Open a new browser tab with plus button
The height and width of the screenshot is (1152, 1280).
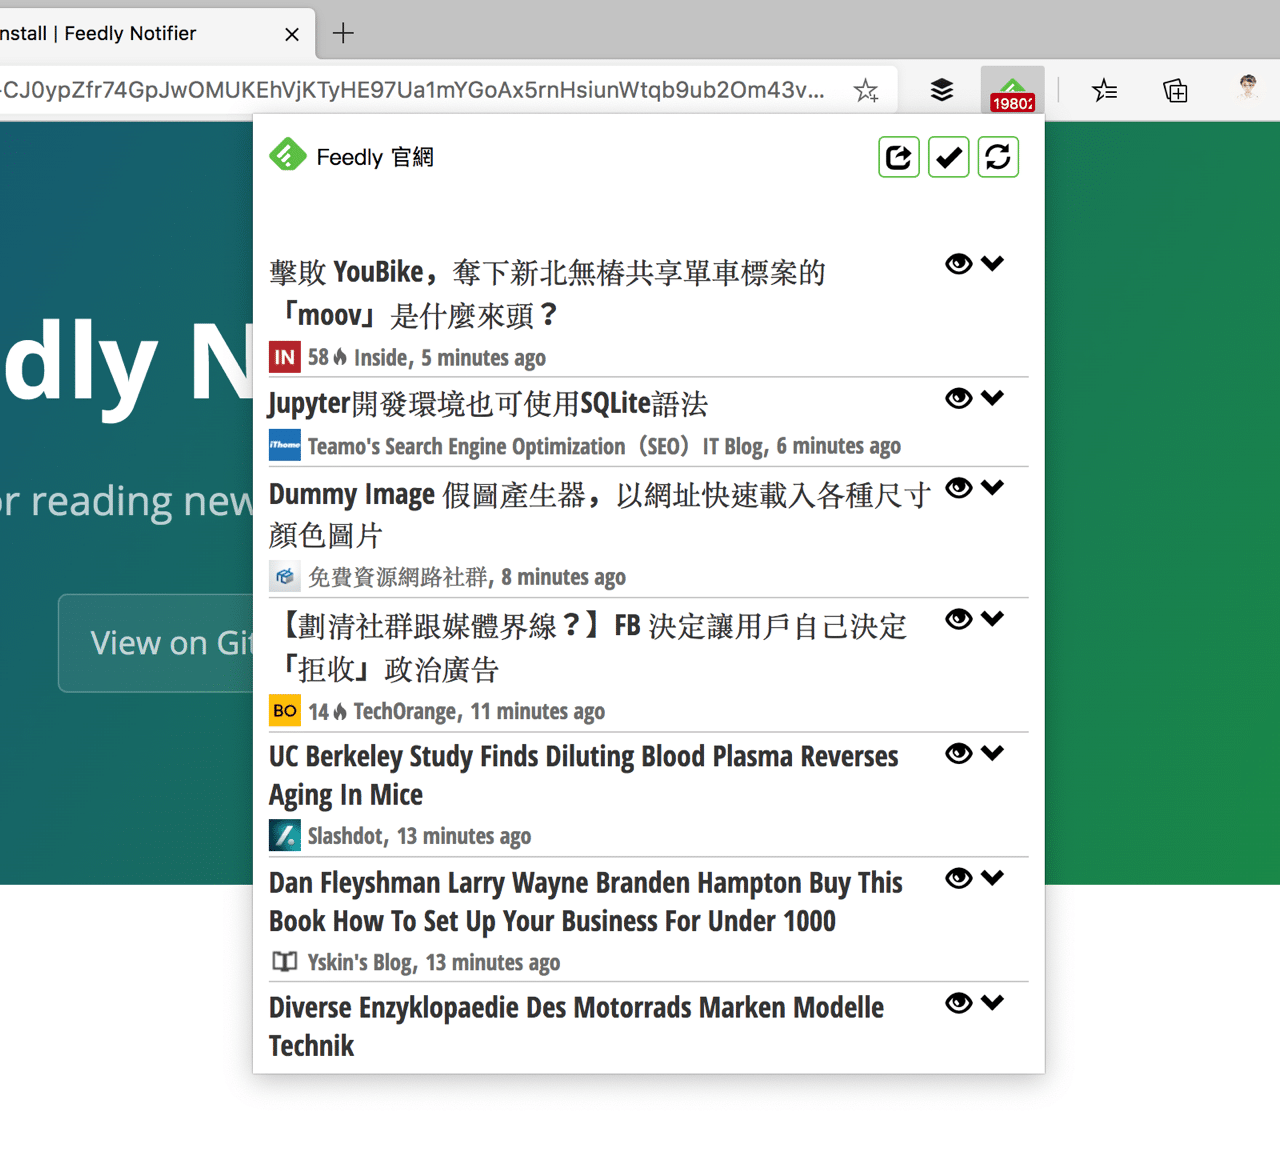343,33
